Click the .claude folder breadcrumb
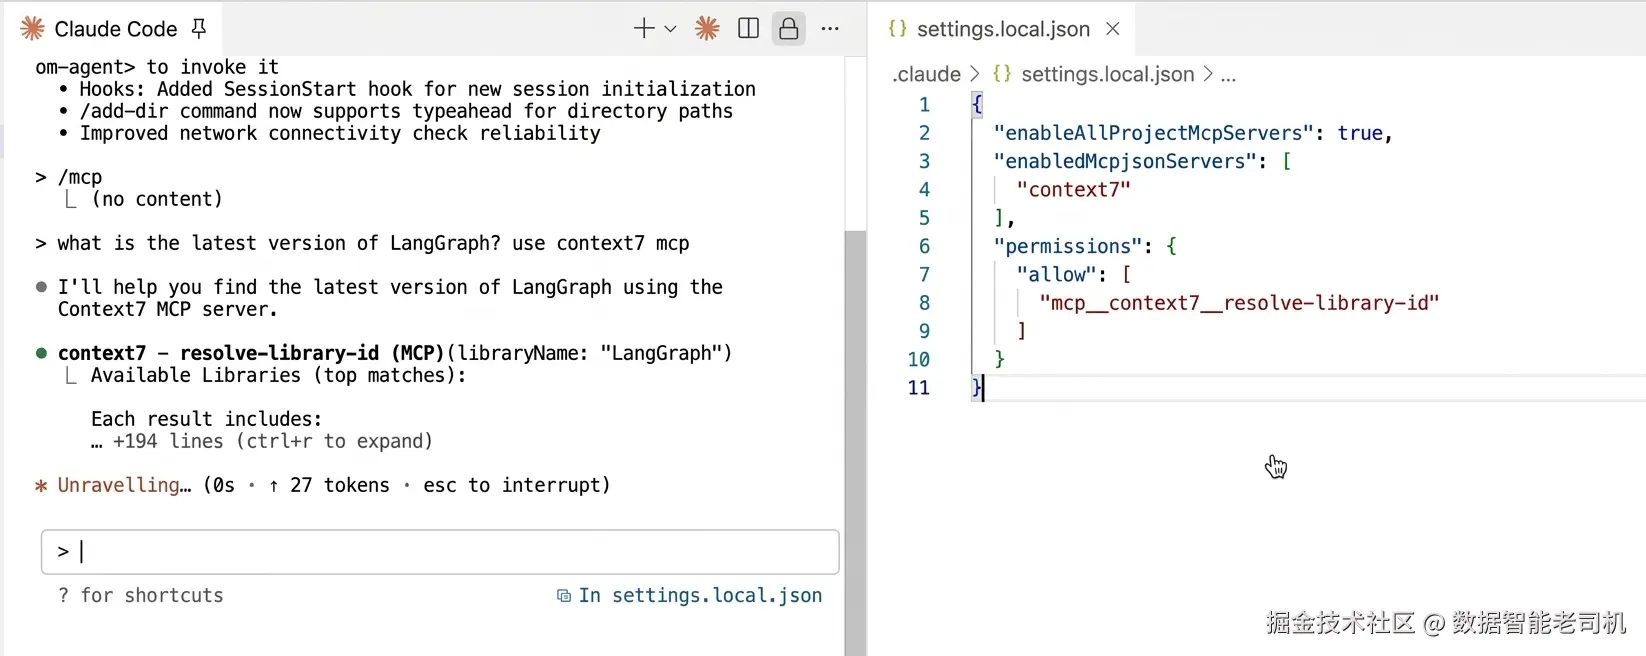1646x656 pixels. 926,74
